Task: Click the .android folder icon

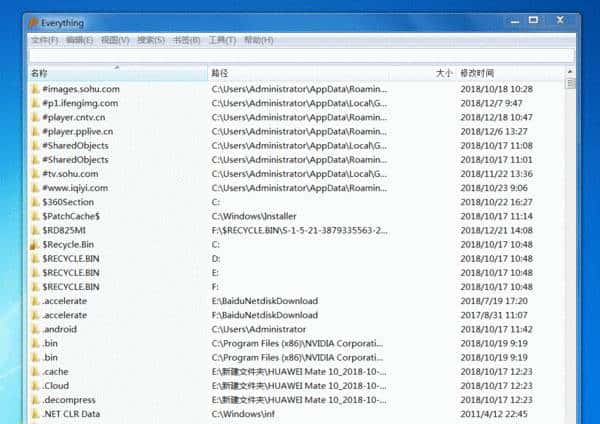Action: tap(35, 329)
